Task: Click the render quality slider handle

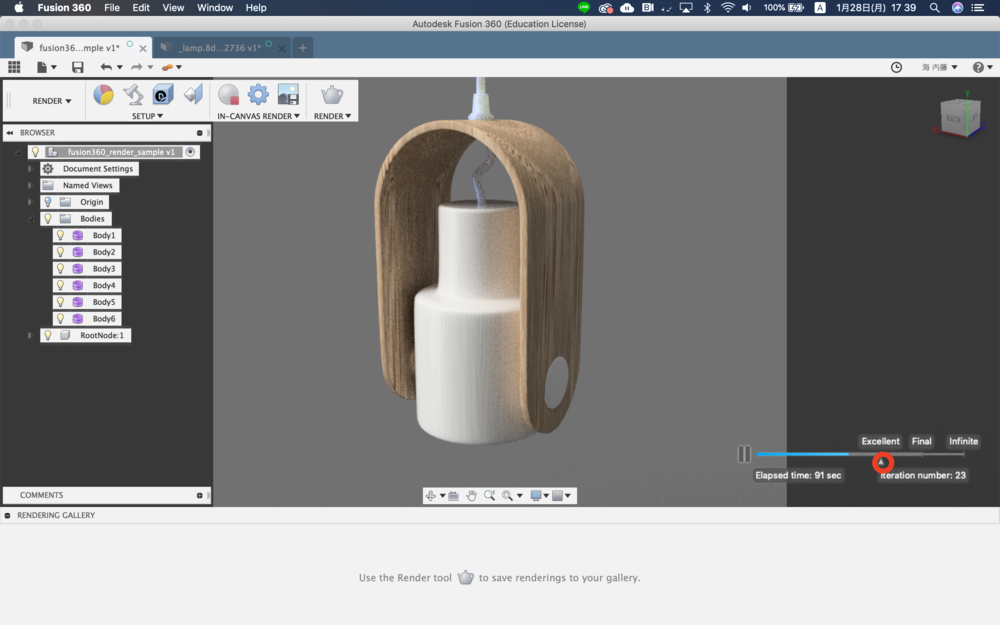Action: click(882, 462)
